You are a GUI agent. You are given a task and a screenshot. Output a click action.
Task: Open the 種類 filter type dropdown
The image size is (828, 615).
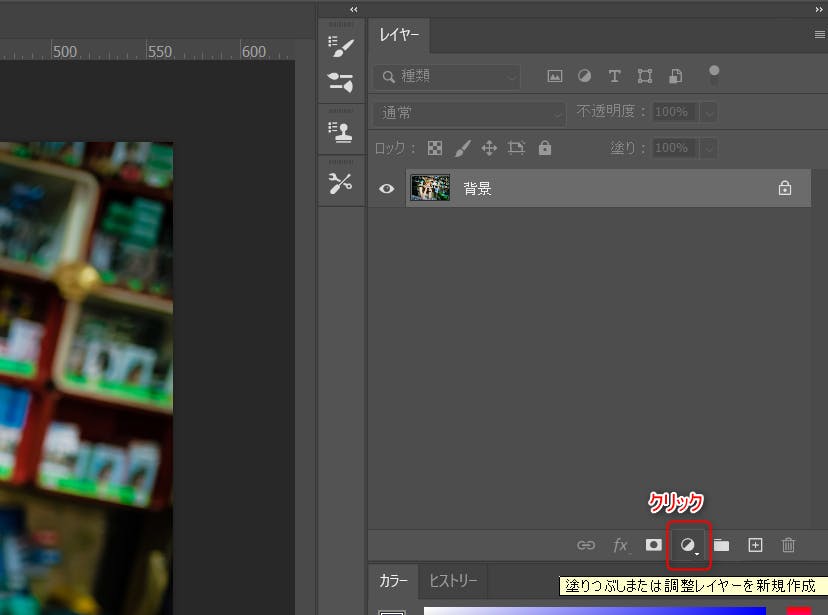click(447, 76)
